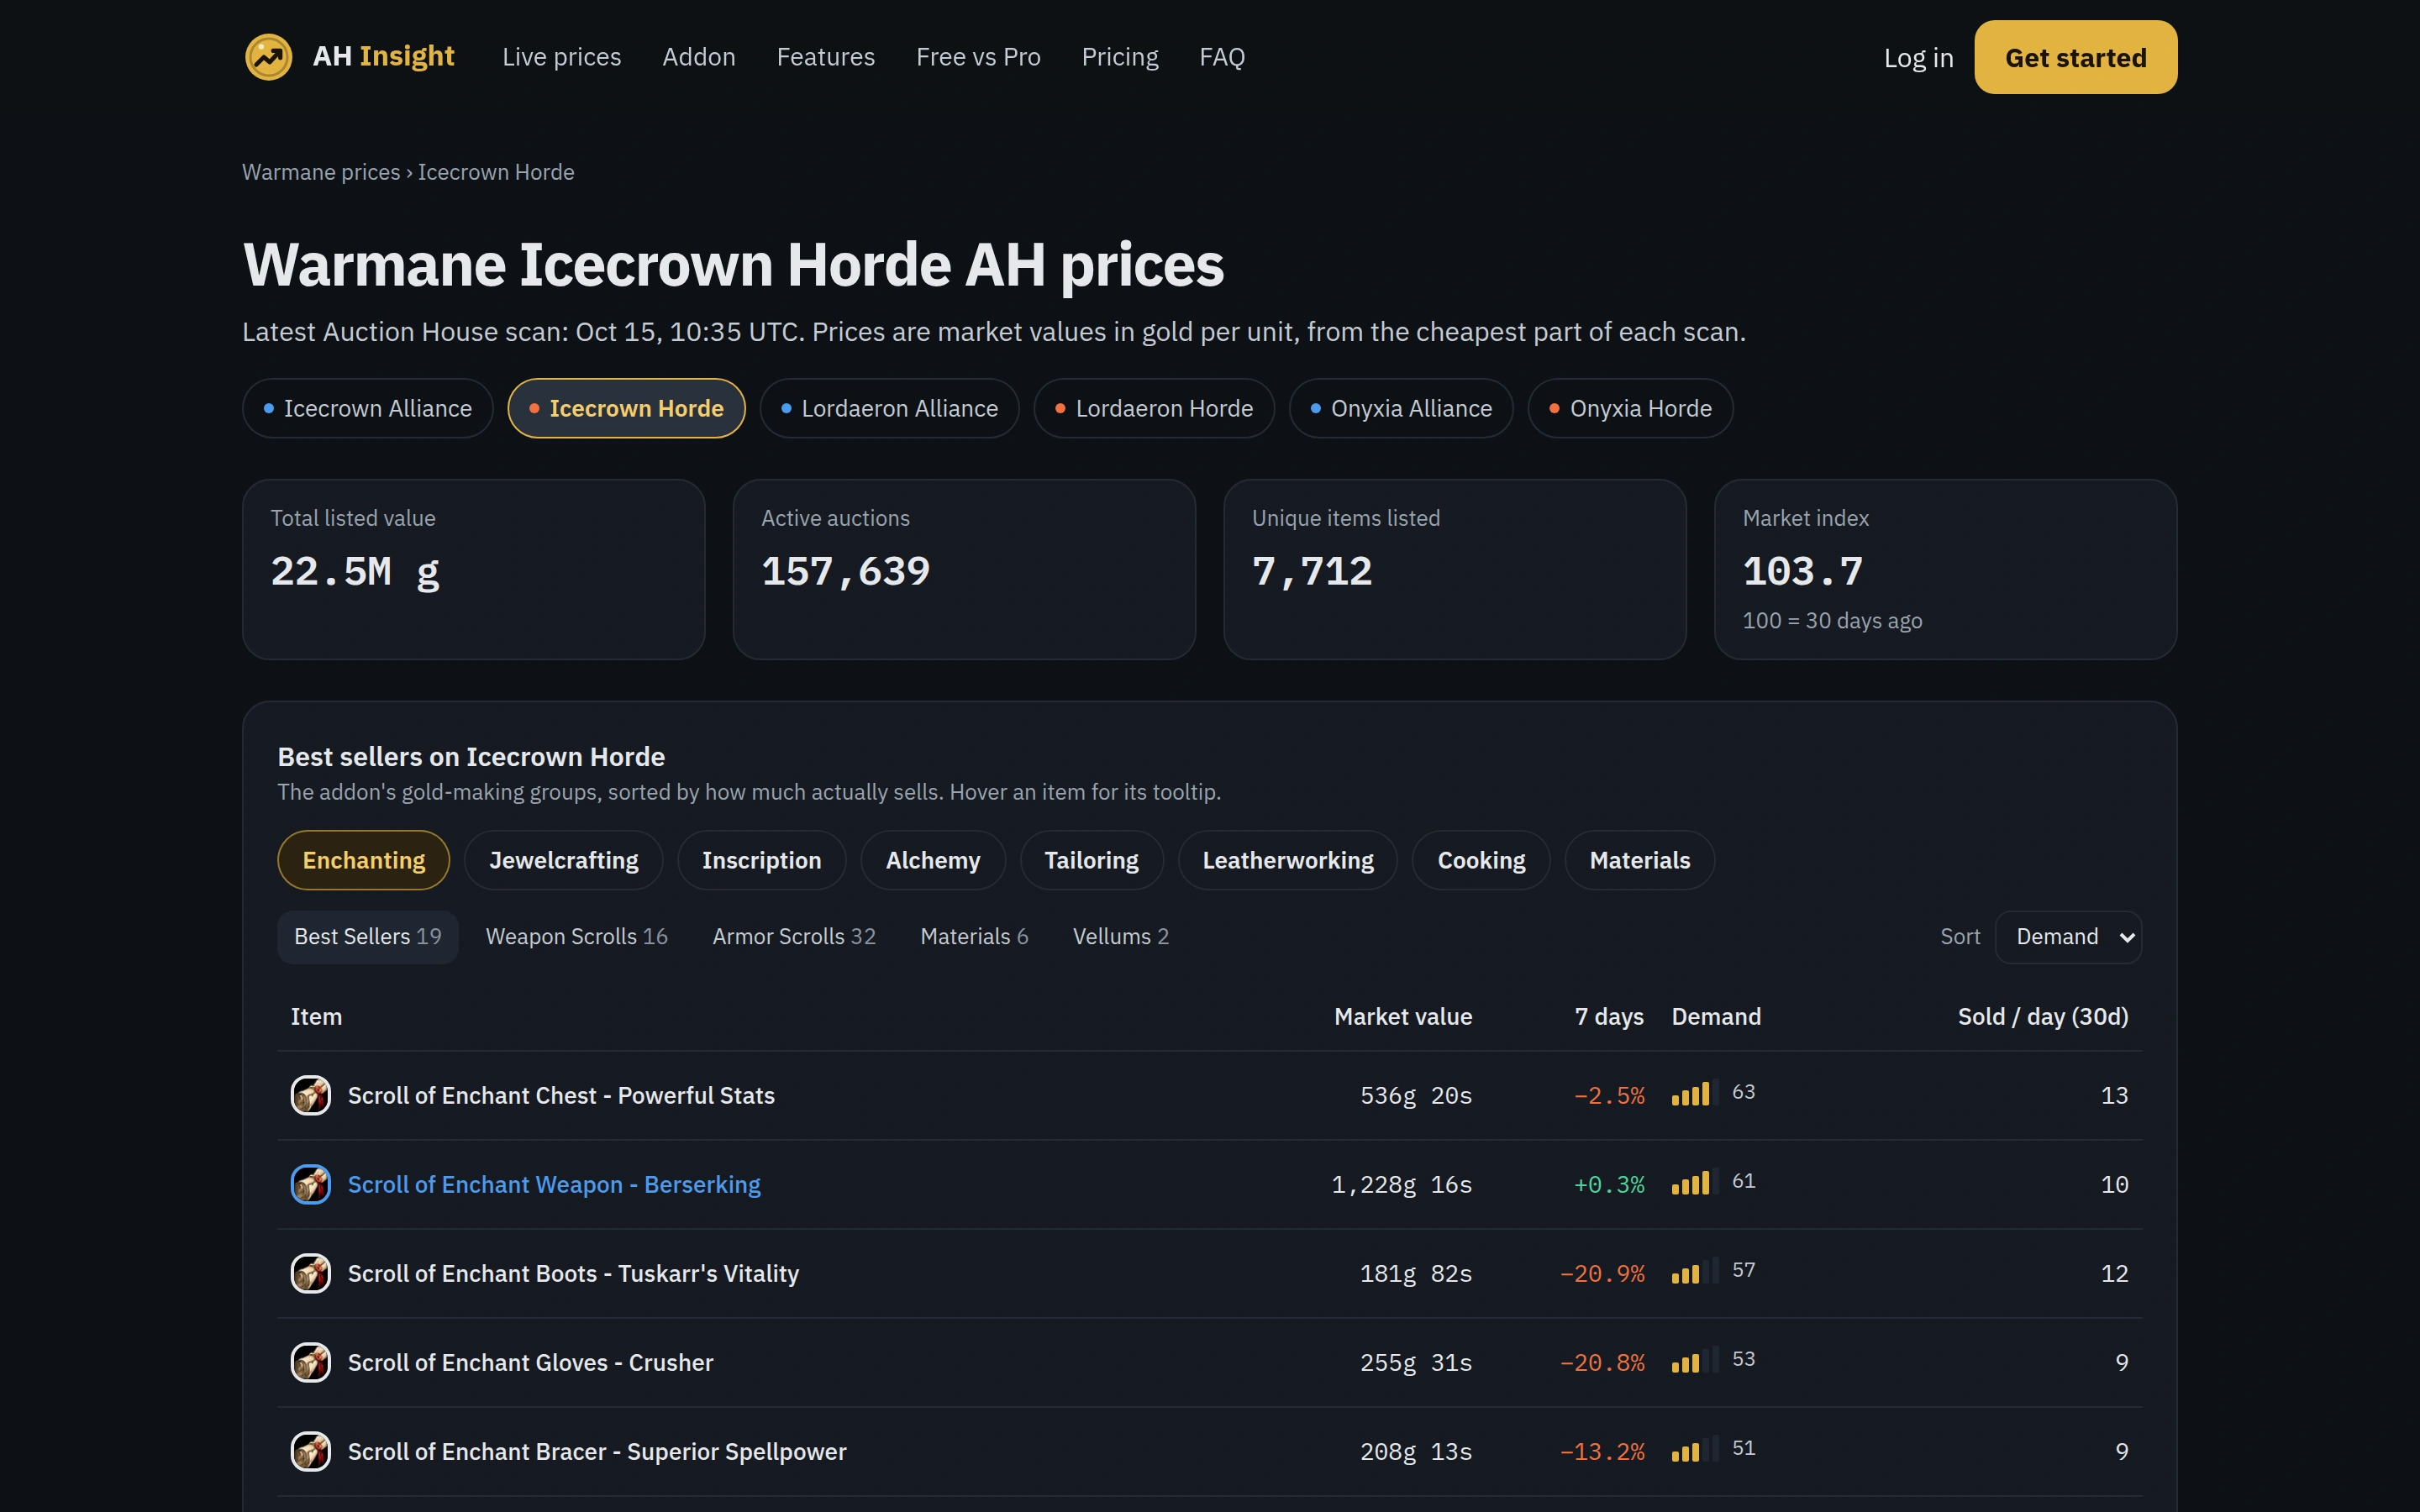
Task: Click the Superior Spellpower scroll icon
Action: click(311, 1451)
